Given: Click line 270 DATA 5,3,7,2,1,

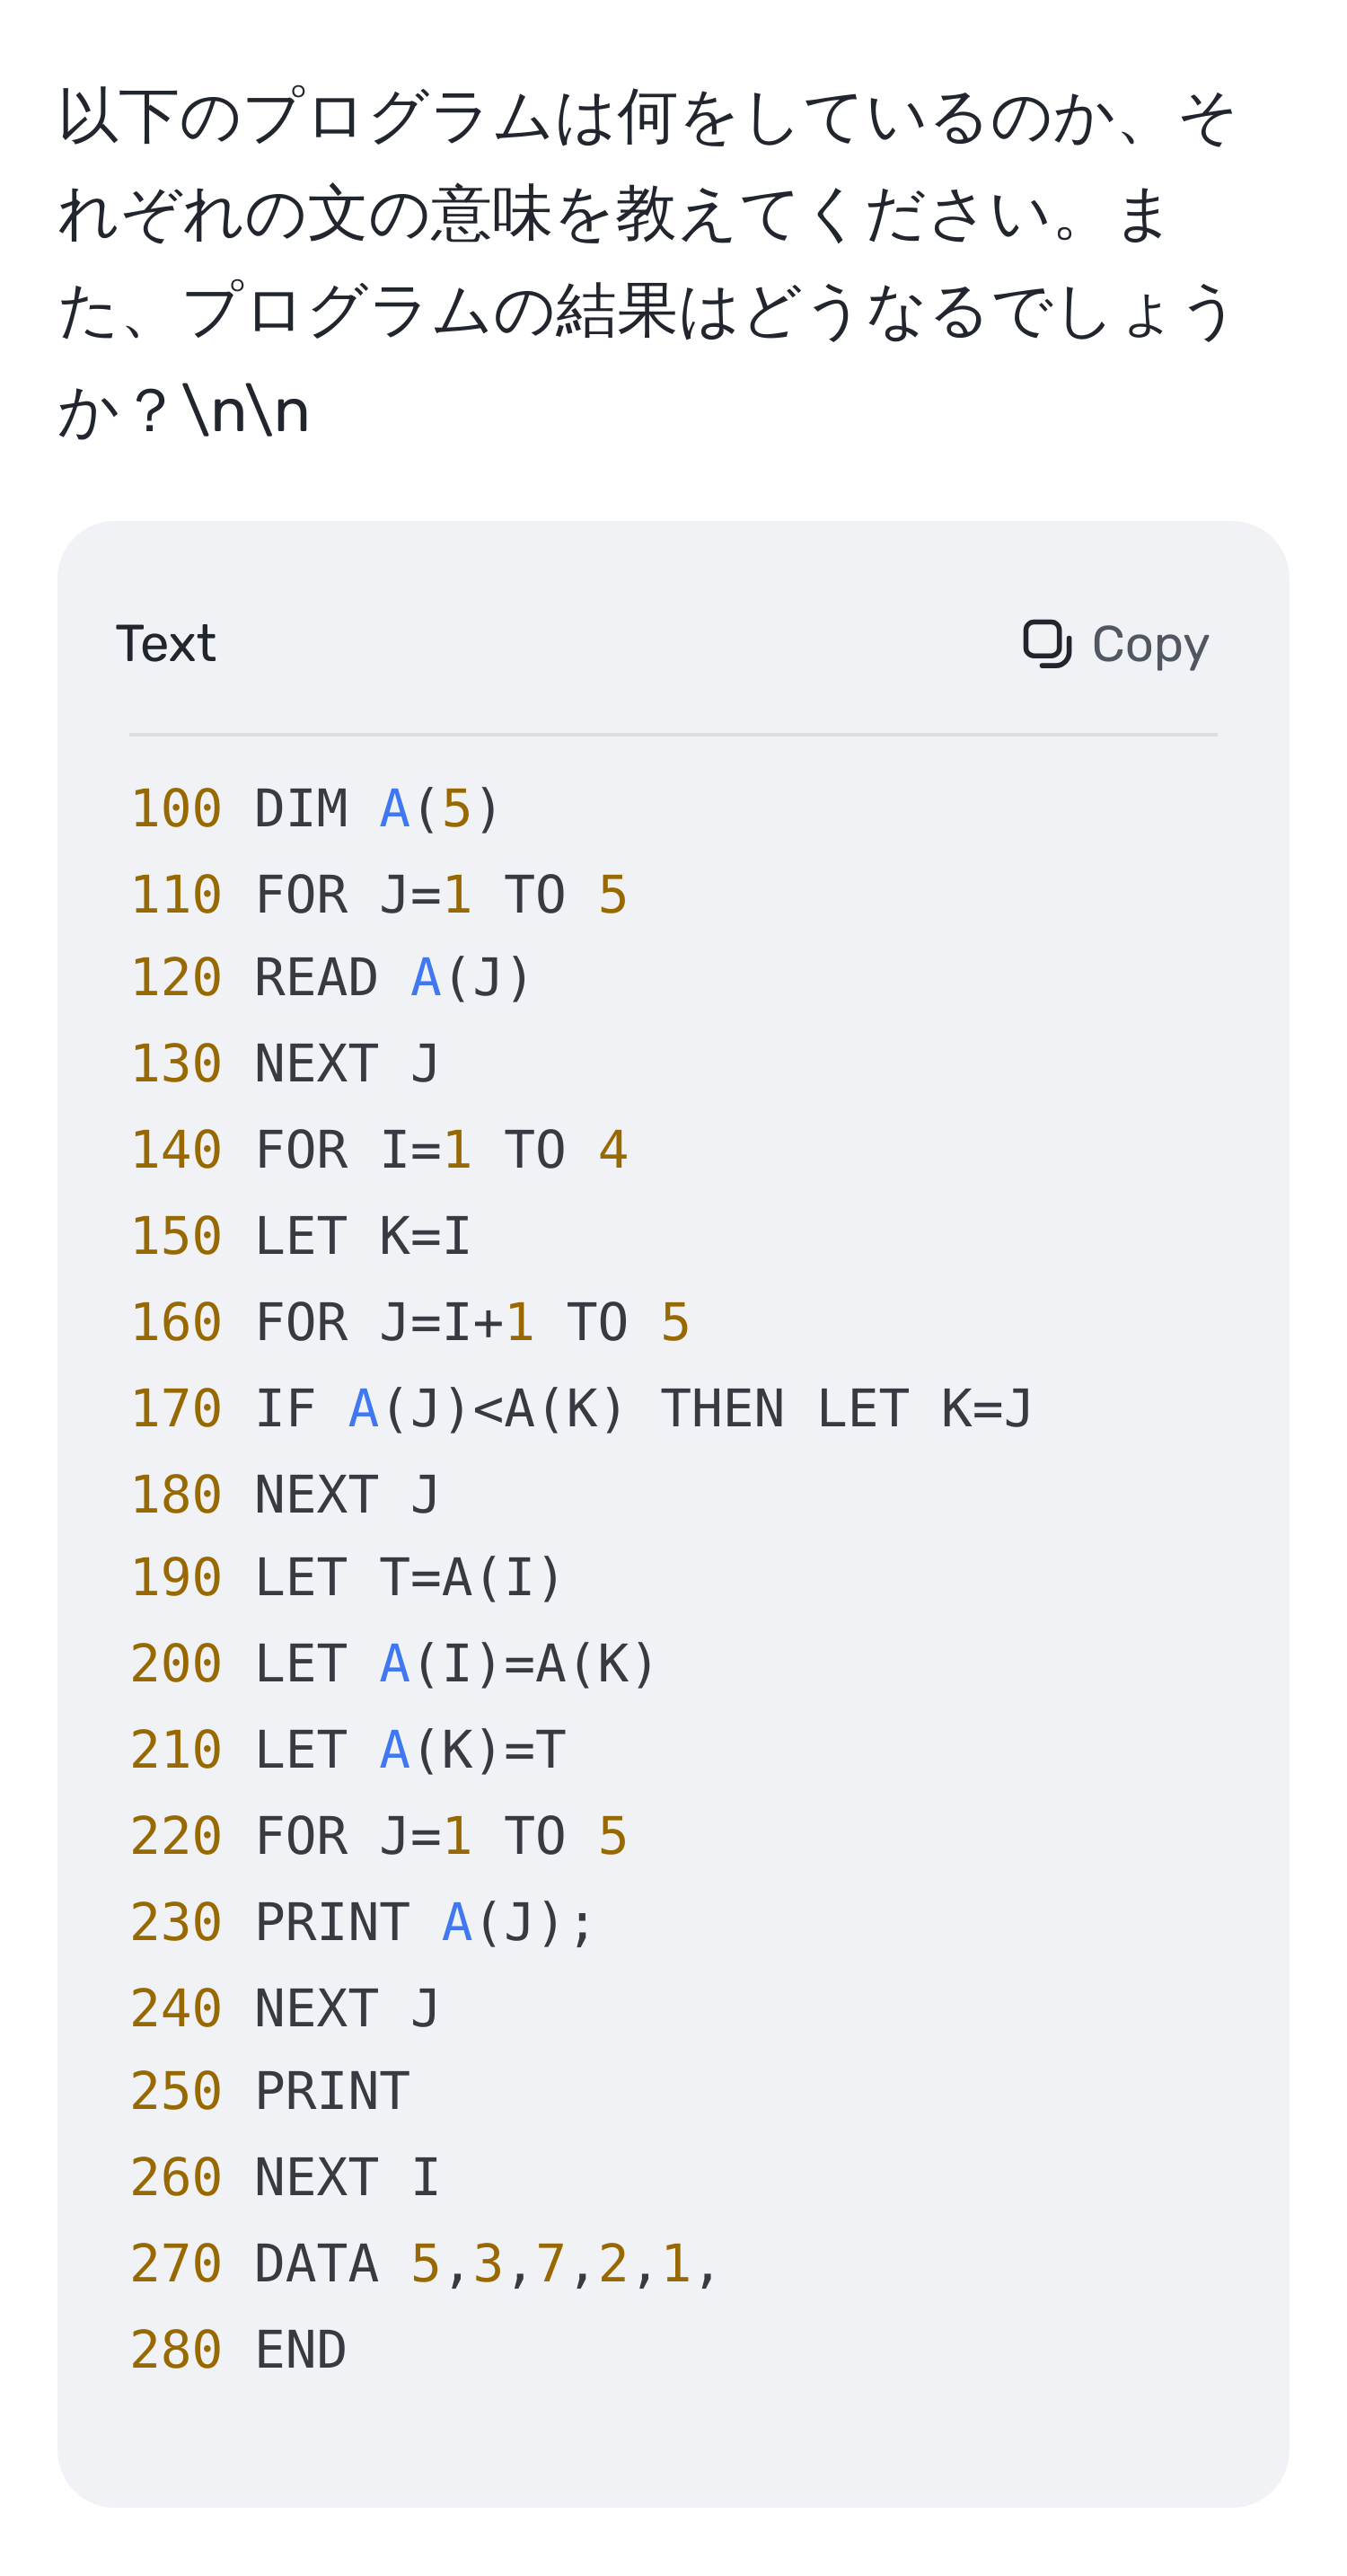Looking at the screenshot, I should tap(424, 2263).
